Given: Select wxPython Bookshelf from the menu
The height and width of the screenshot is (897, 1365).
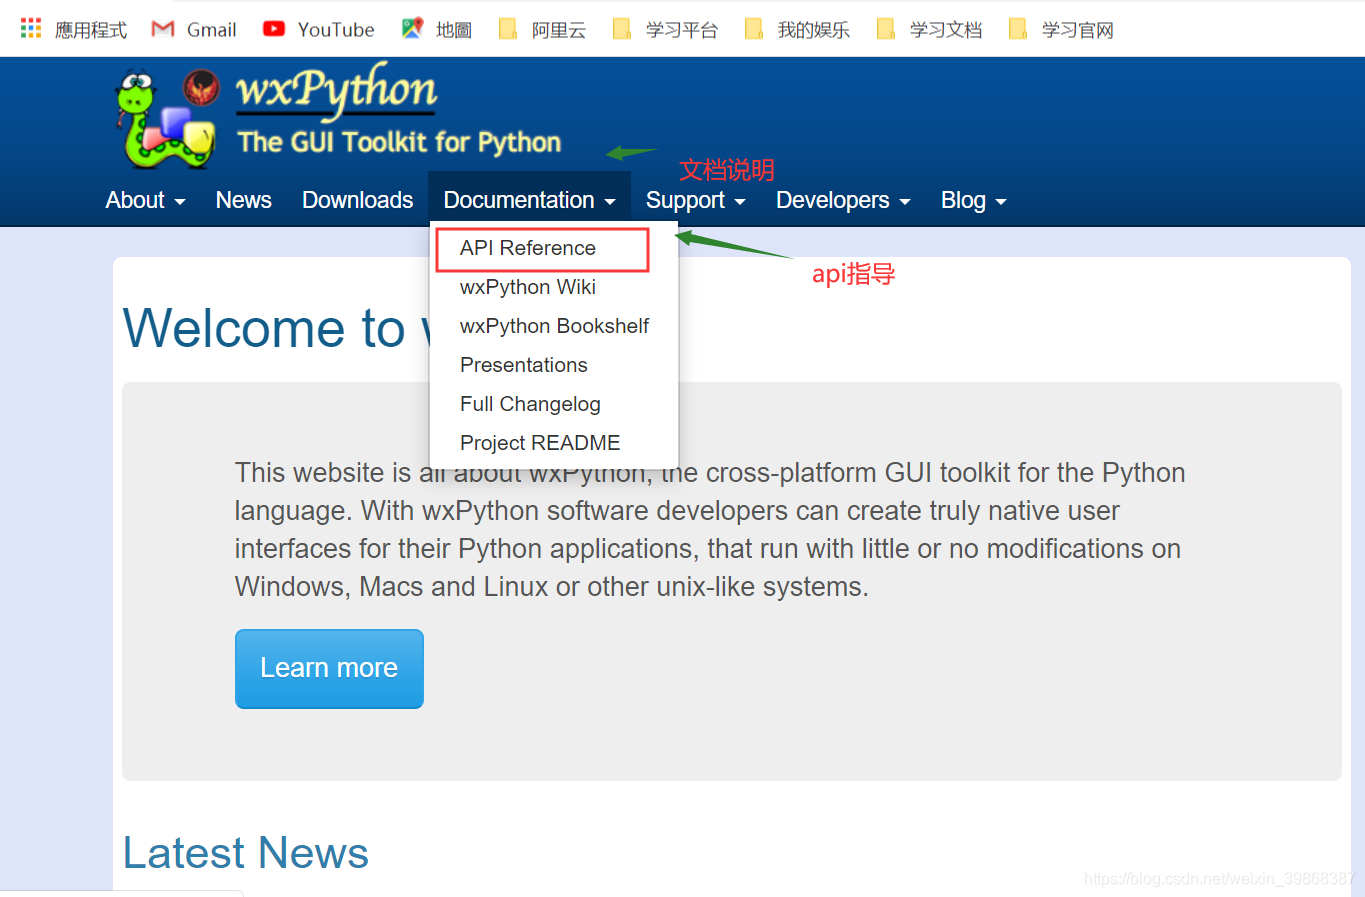Looking at the screenshot, I should point(553,326).
